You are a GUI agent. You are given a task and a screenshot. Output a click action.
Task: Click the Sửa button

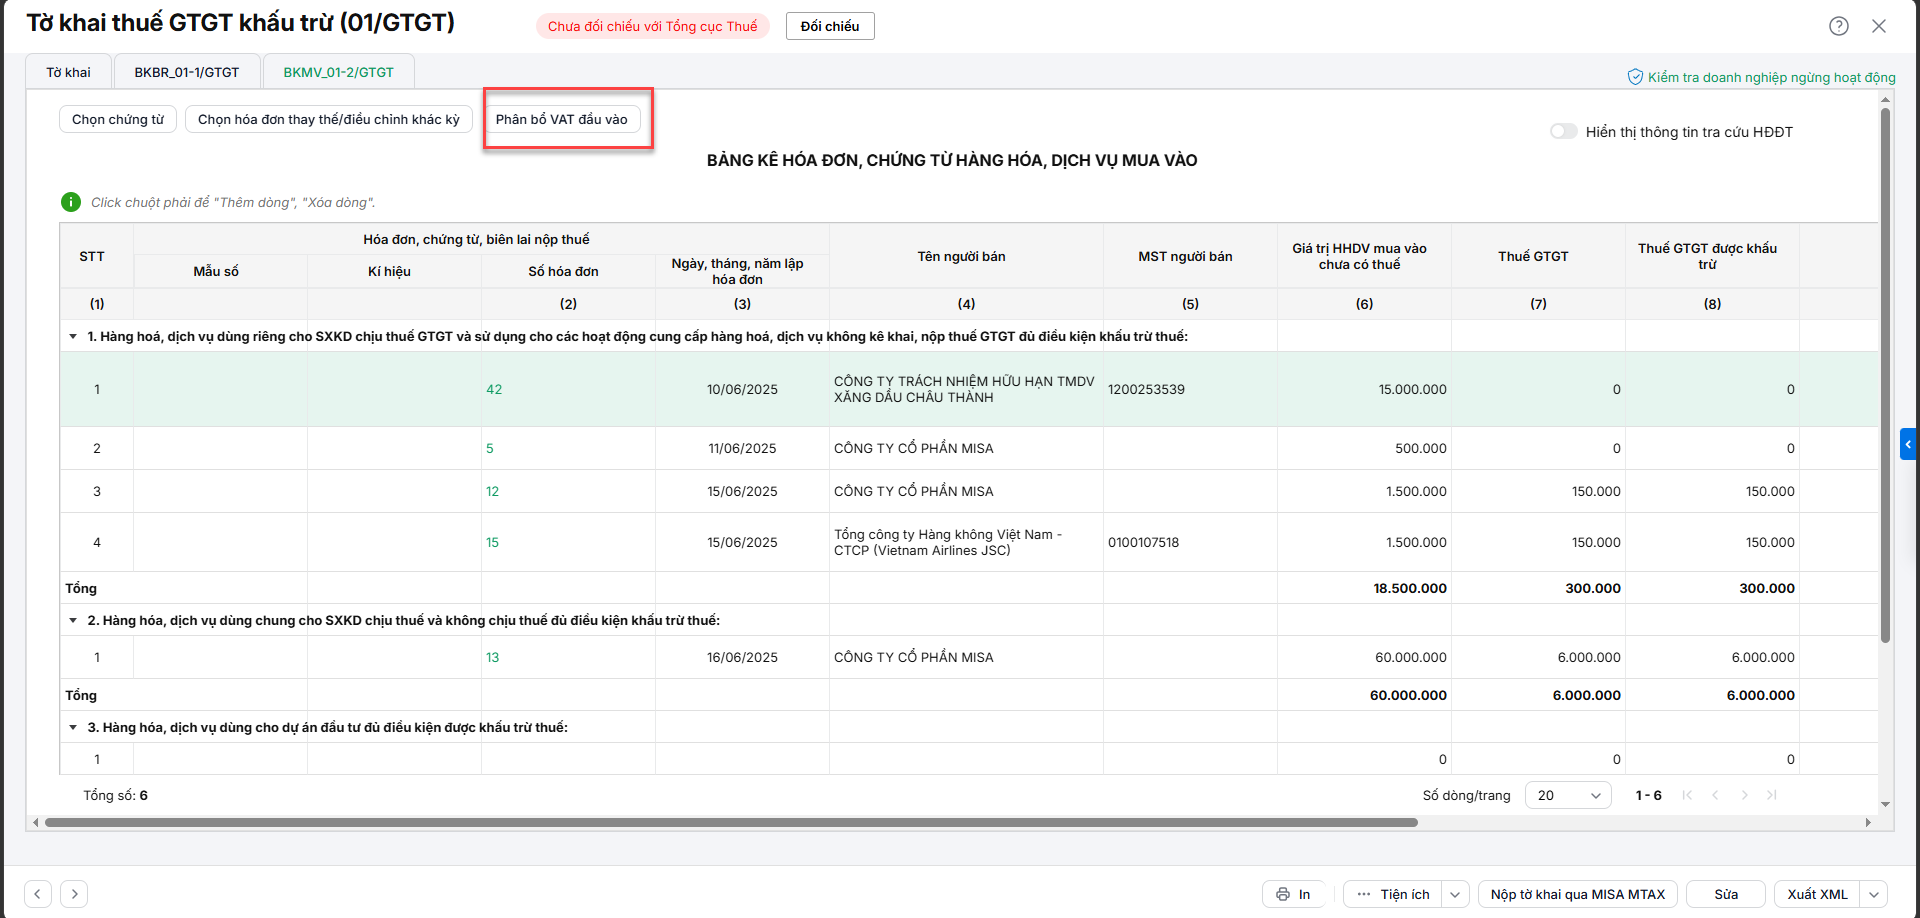[1726, 894]
